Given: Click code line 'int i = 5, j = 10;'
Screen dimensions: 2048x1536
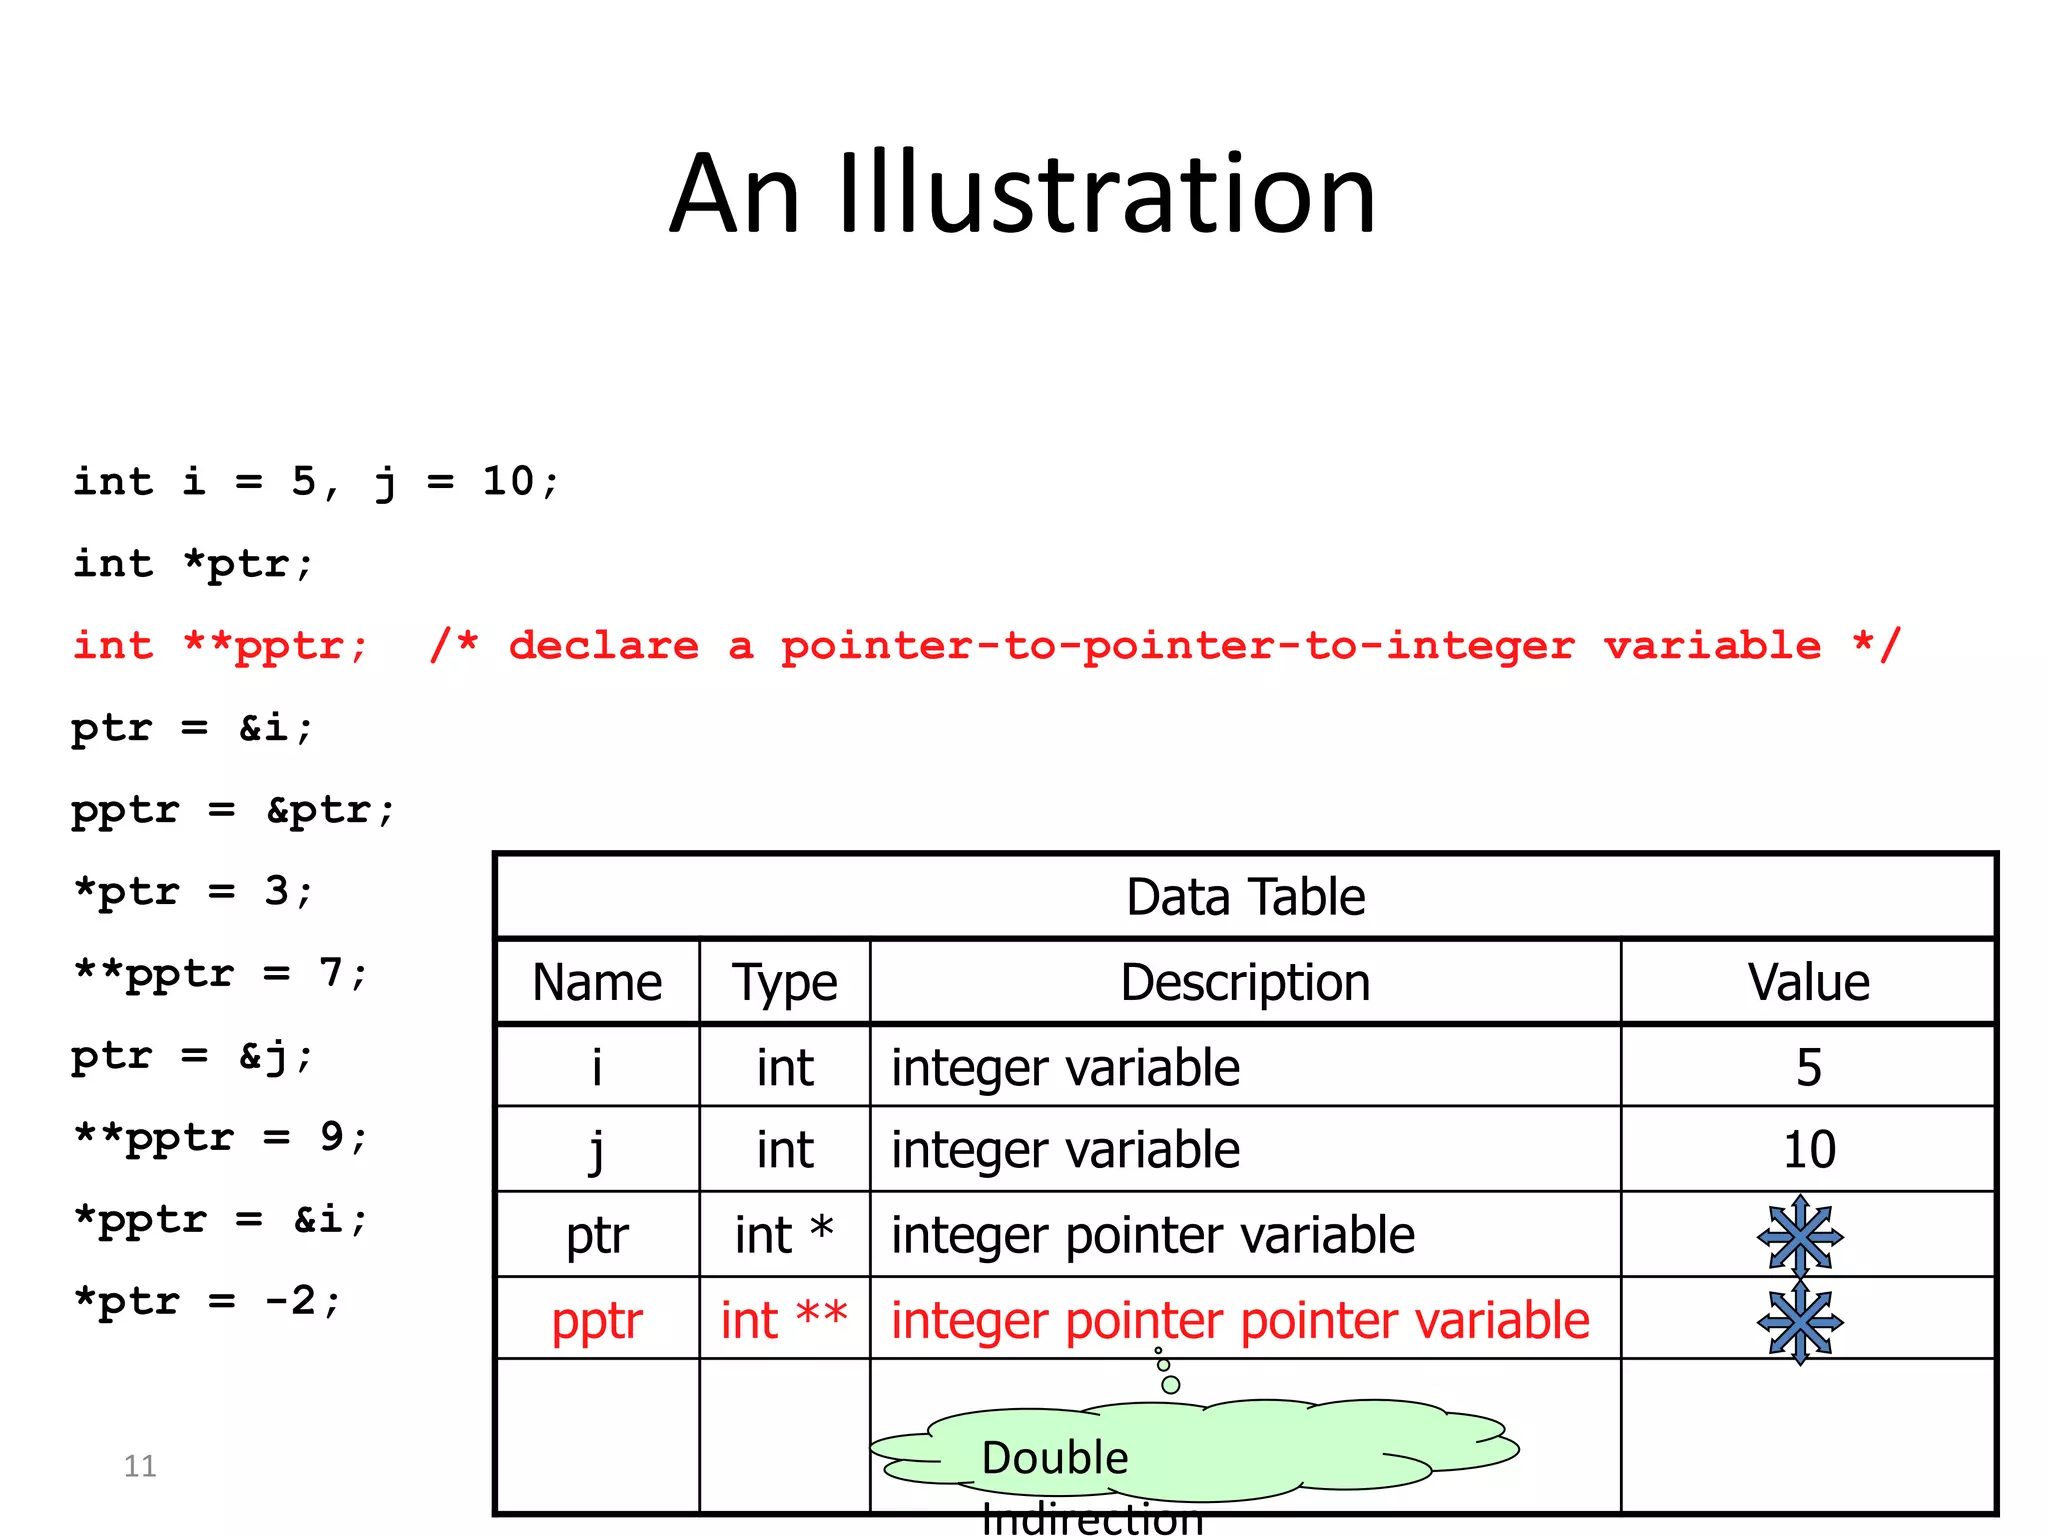Looking at the screenshot, I should click(316, 483).
